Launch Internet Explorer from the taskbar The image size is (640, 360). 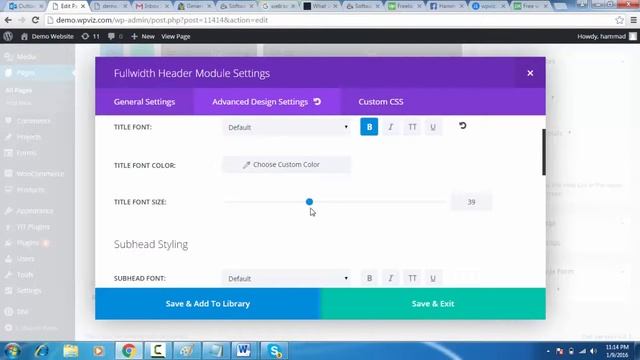point(41,351)
